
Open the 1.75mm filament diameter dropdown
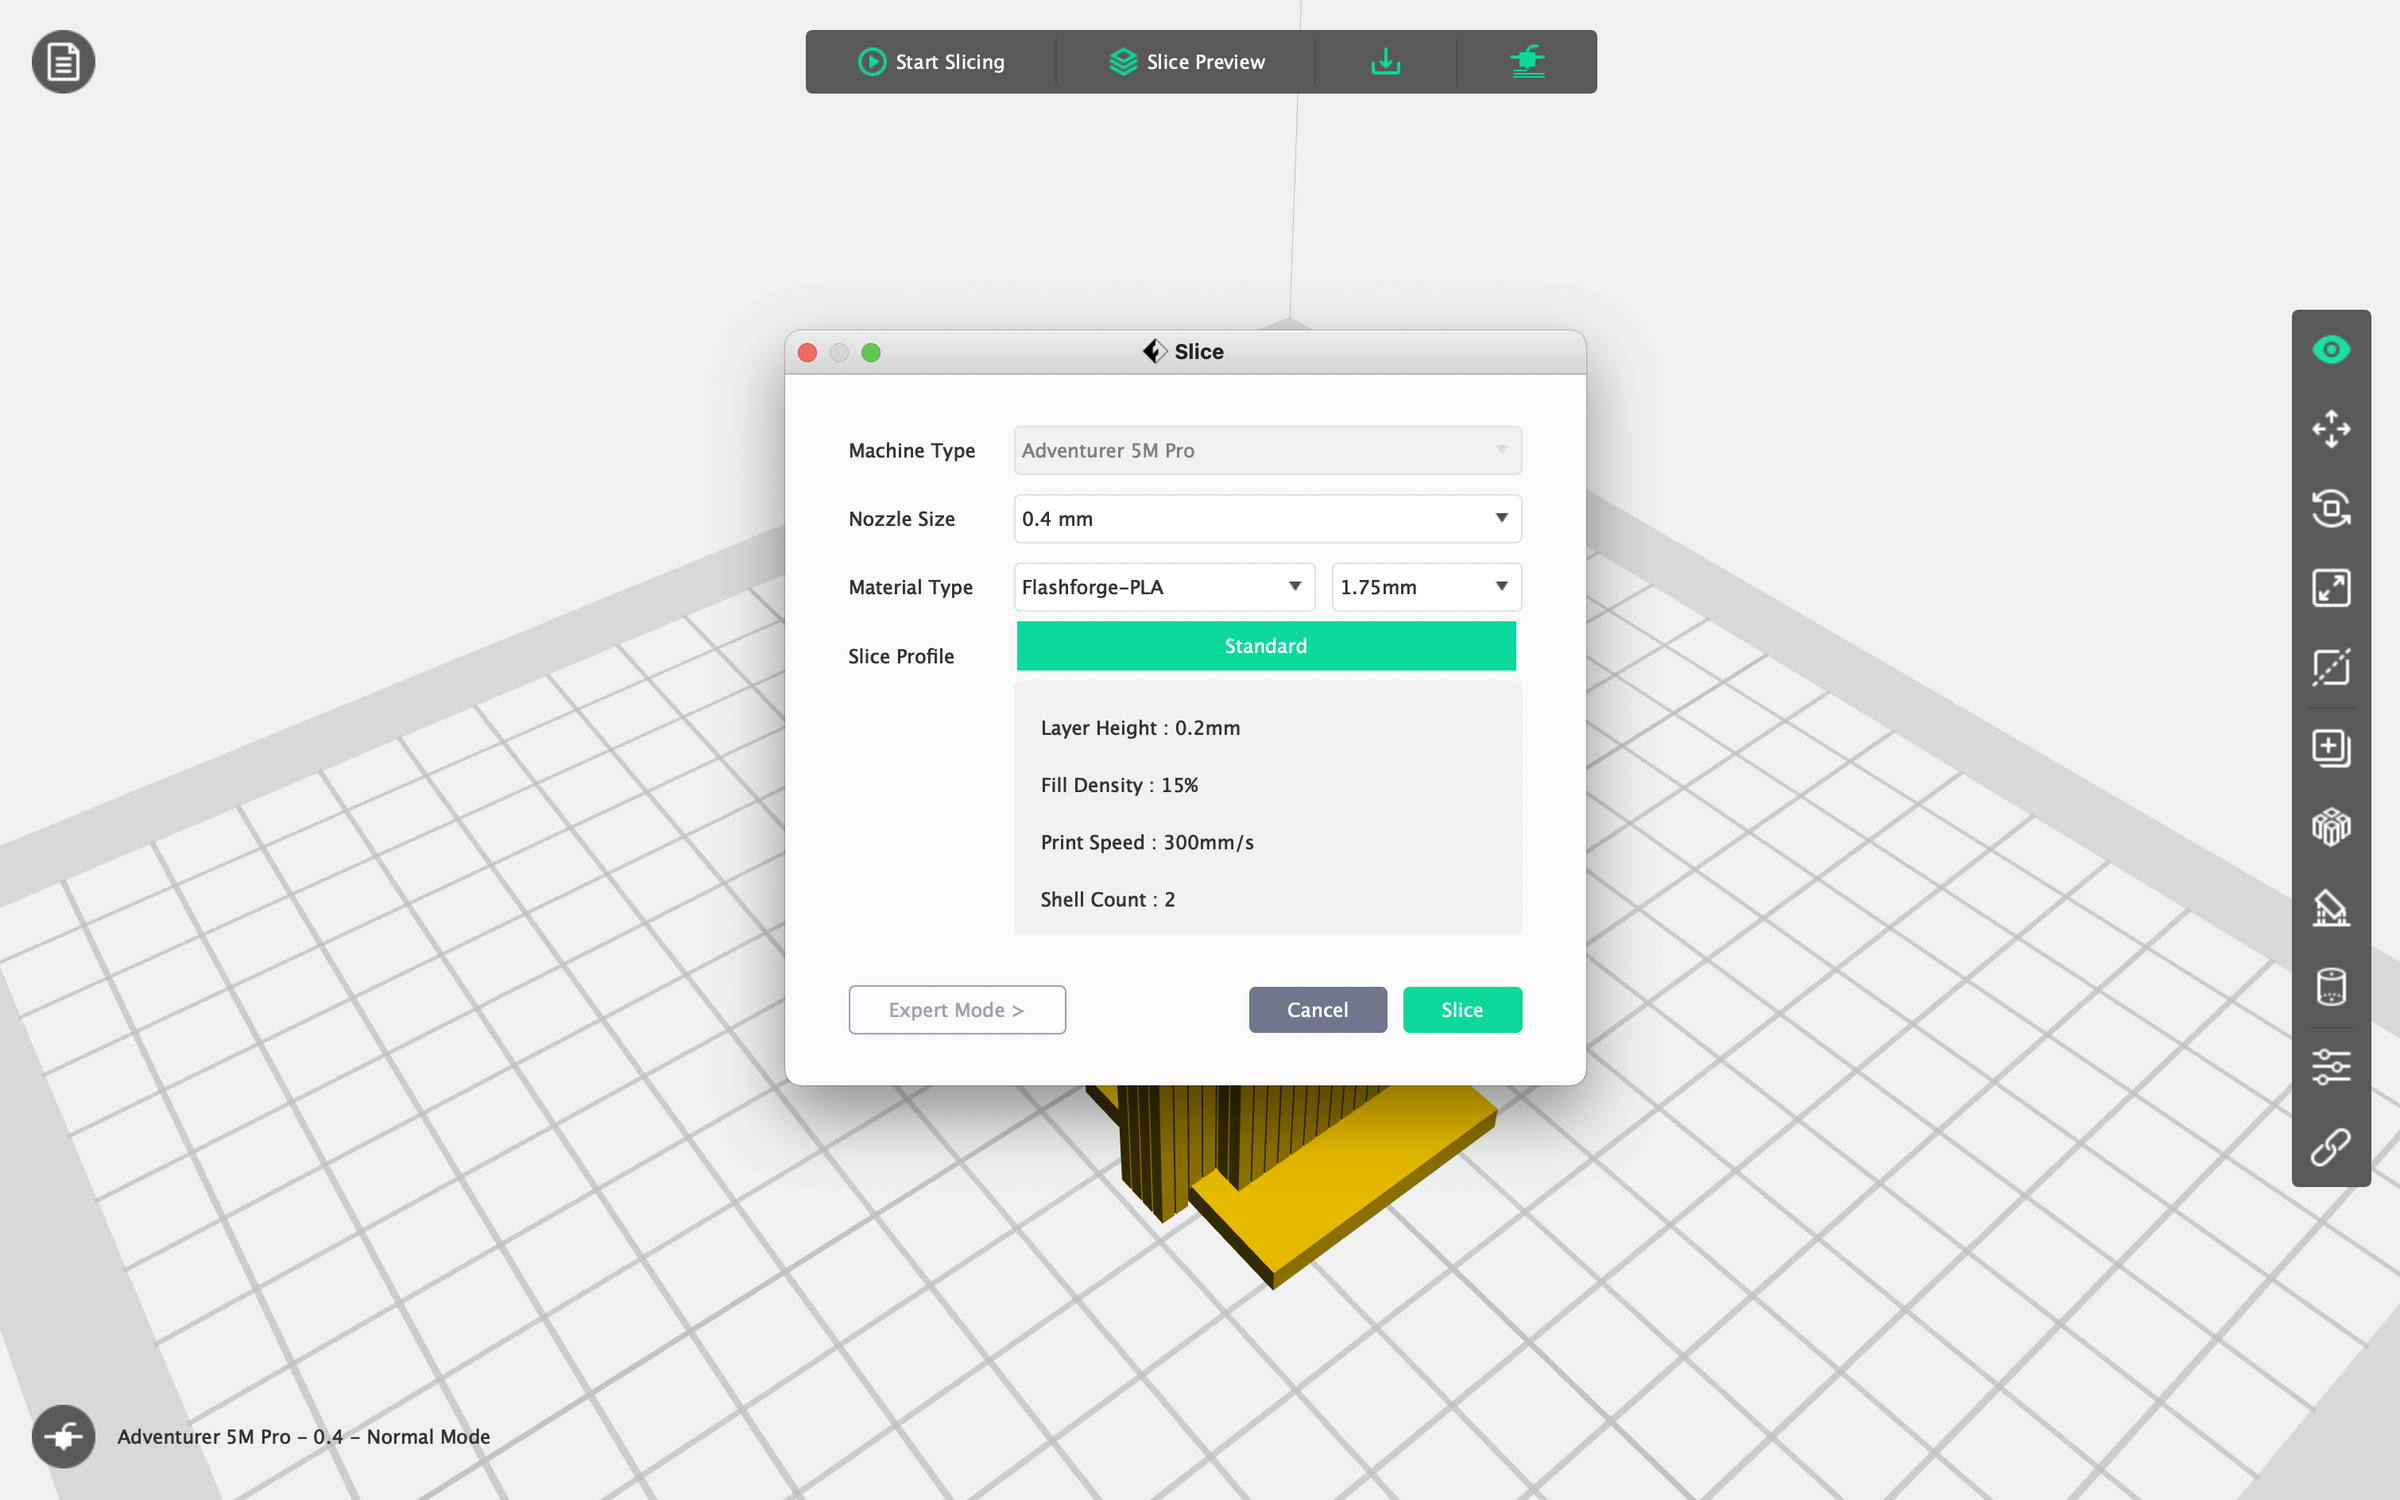[1425, 587]
